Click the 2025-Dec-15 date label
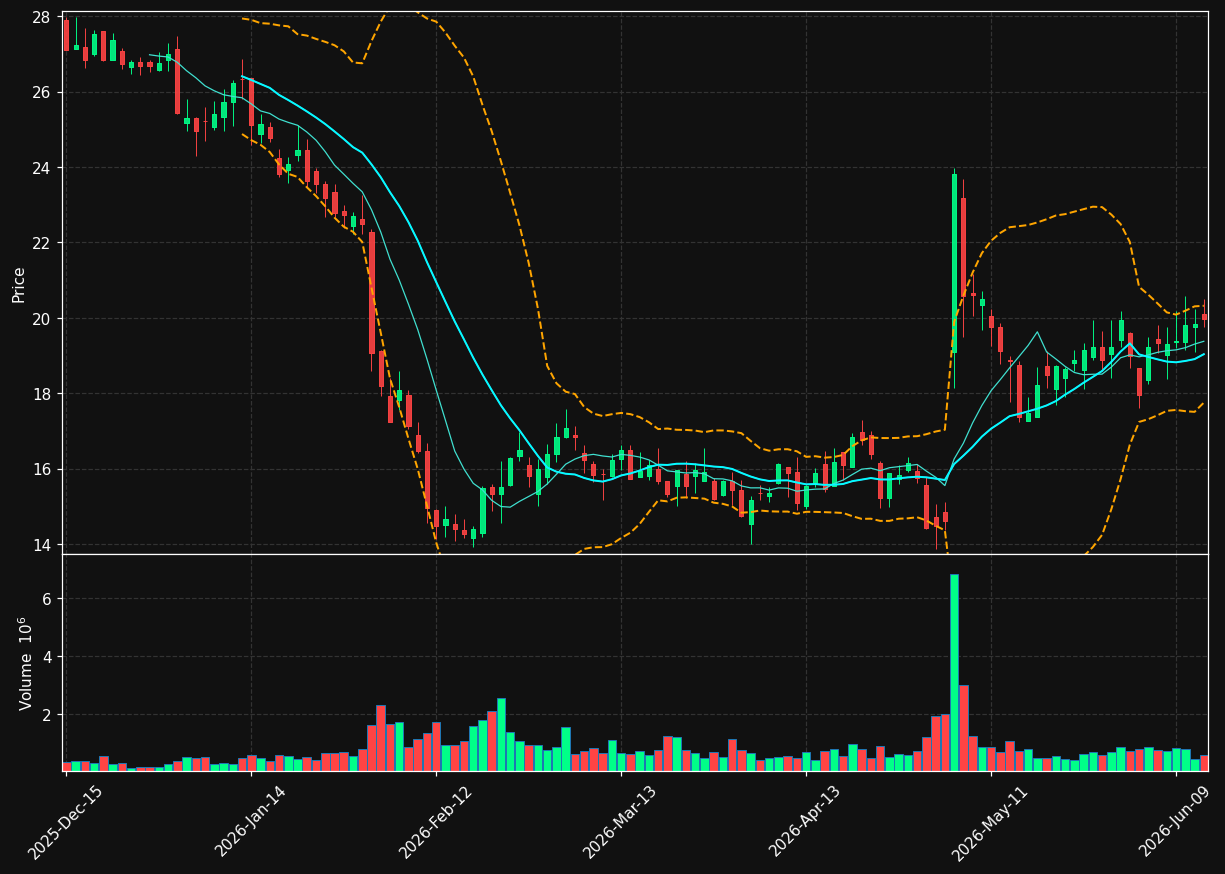 pyautogui.click(x=66, y=822)
